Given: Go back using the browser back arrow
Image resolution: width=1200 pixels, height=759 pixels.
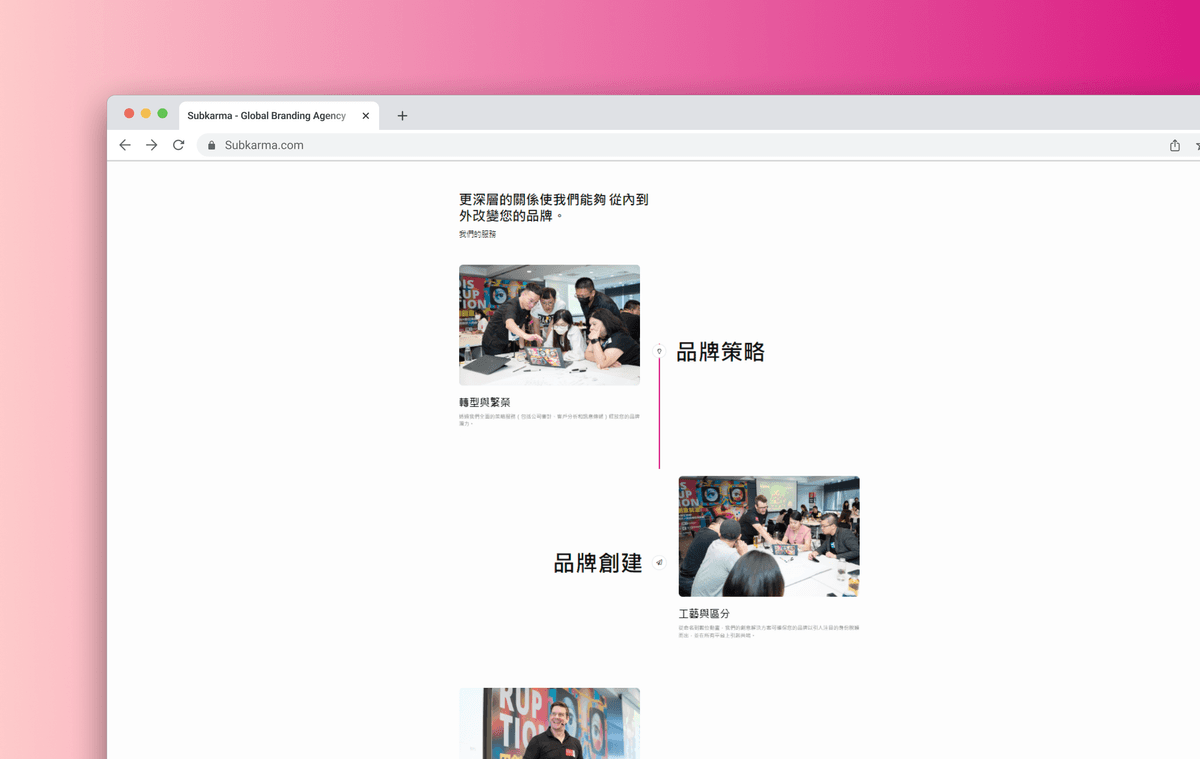Looking at the screenshot, I should click(x=125, y=145).
